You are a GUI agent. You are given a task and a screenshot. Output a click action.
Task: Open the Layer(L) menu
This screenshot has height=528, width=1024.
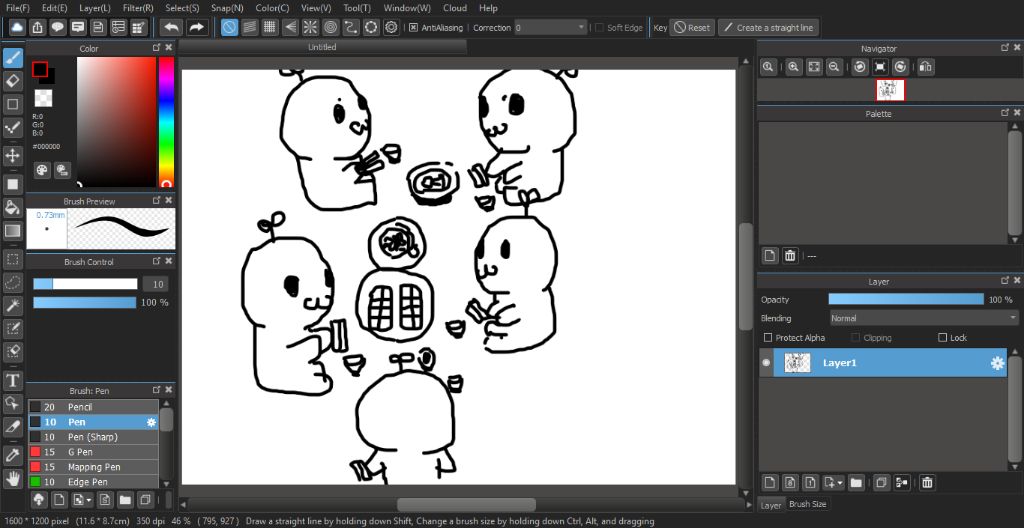point(95,8)
